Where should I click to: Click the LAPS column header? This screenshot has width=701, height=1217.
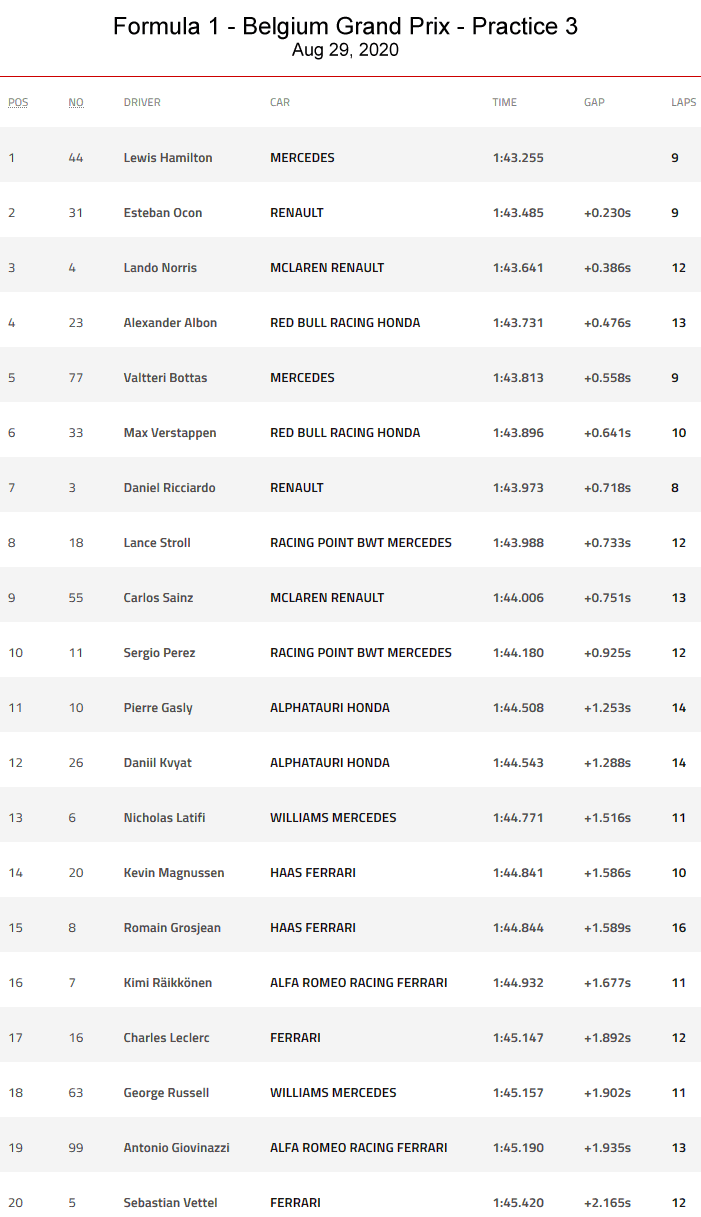point(683,102)
